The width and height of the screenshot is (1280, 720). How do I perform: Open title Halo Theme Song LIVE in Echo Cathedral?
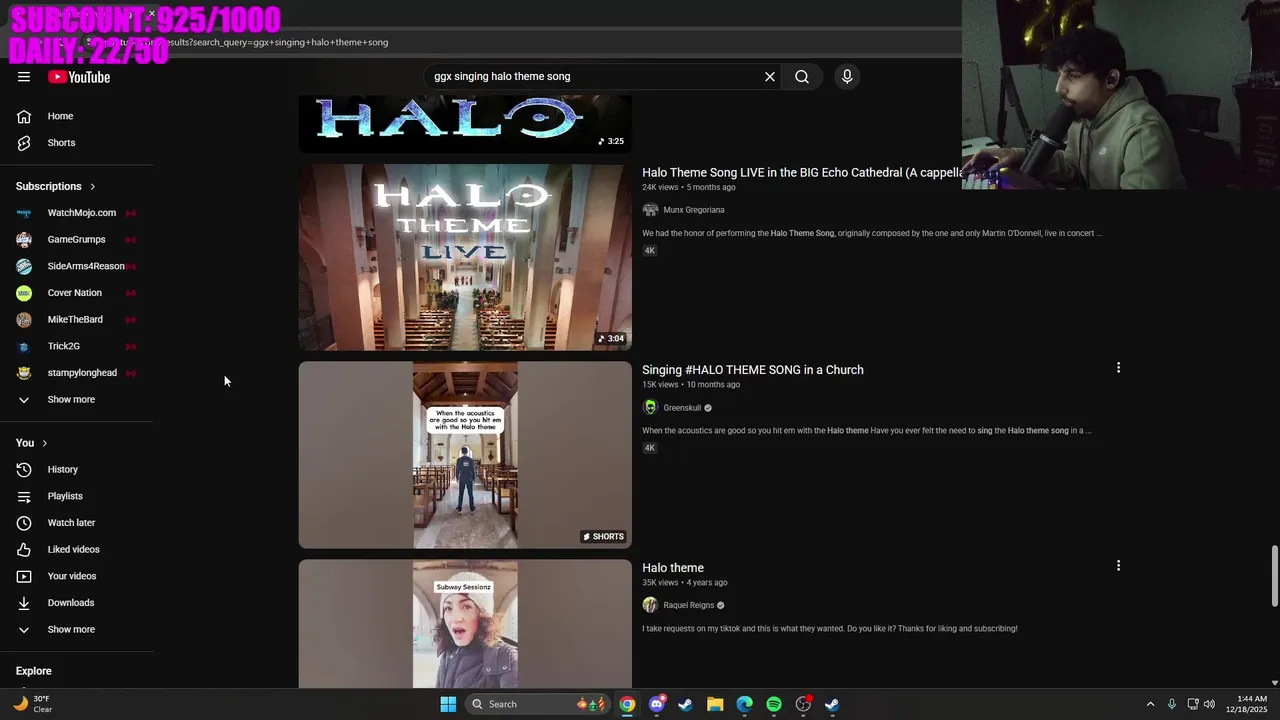802,173
